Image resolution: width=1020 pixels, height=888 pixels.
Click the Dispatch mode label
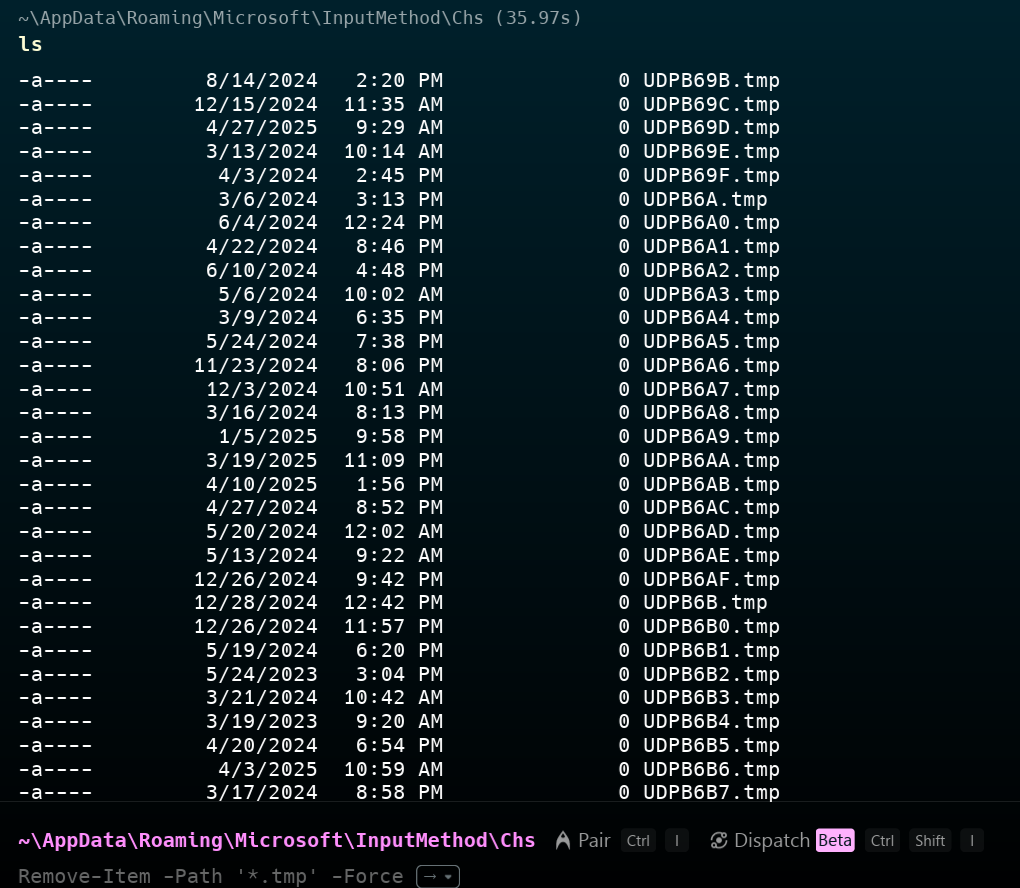click(771, 840)
